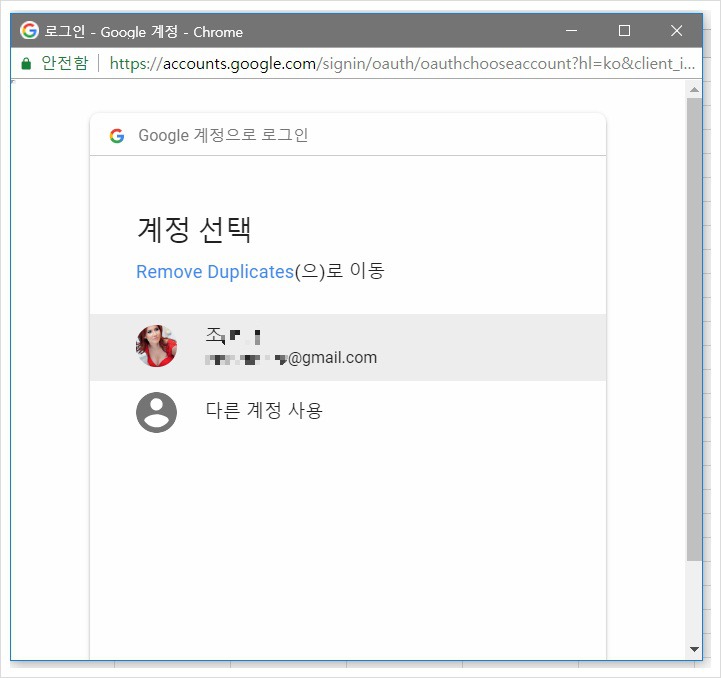This screenshot has width=721, height=678.
Task: Click the '안전함' secure label
Action: coord(65,63)
